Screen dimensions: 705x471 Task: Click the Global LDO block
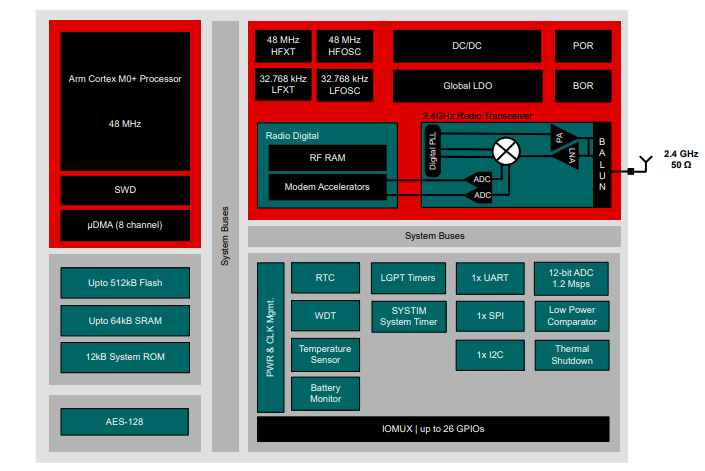click(x=468, y=86)
